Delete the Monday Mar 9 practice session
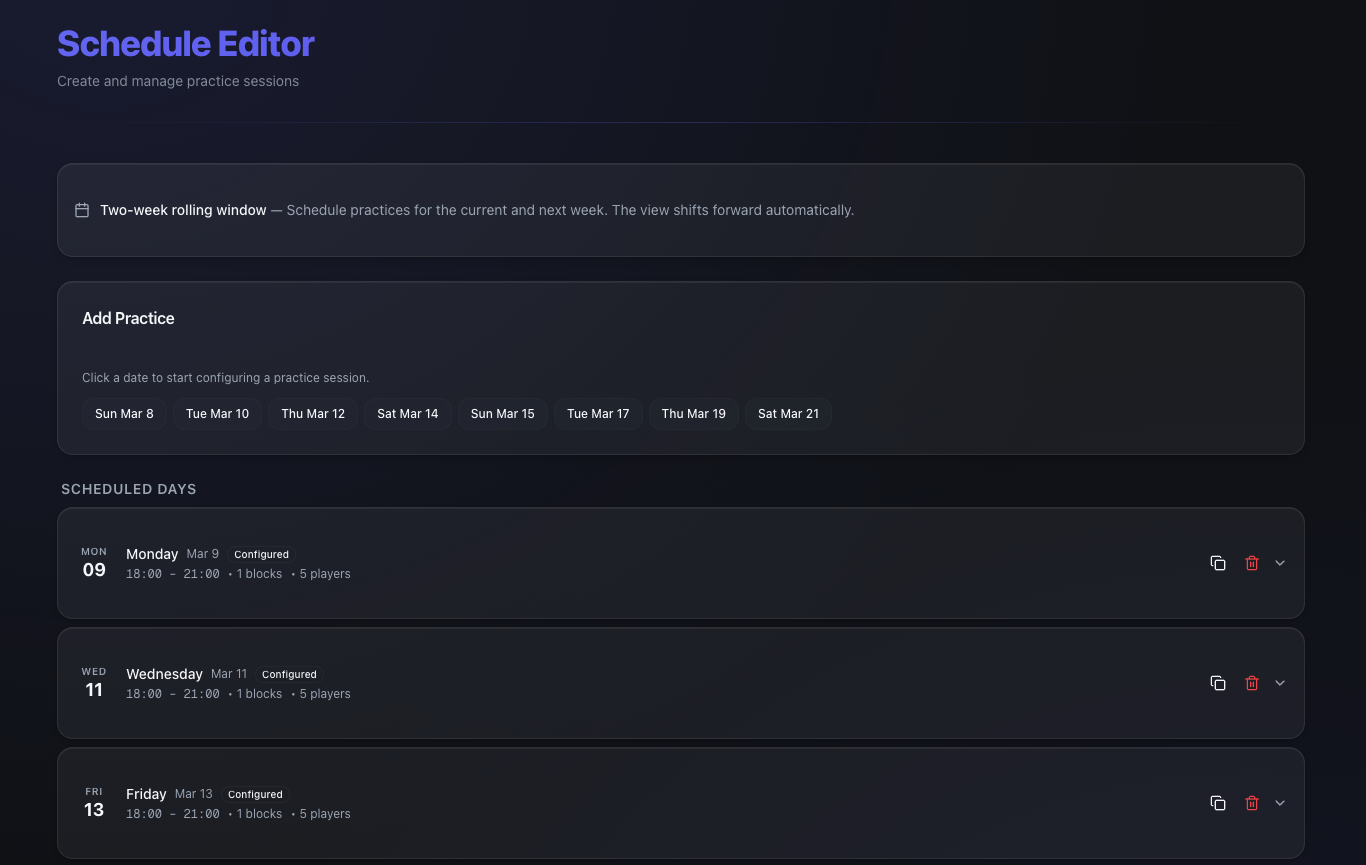This screenshot has height=865, width=1366. click(1252, 563)
